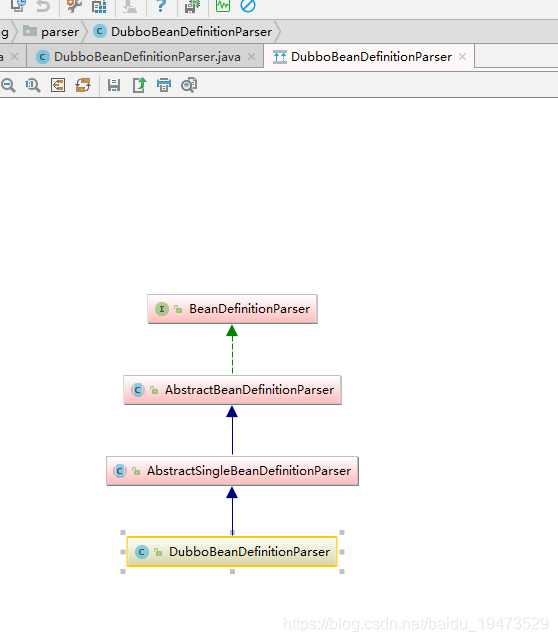
Task: Click the green interface icon on BeanDefinitionParser
Action: tap(162, 309)
